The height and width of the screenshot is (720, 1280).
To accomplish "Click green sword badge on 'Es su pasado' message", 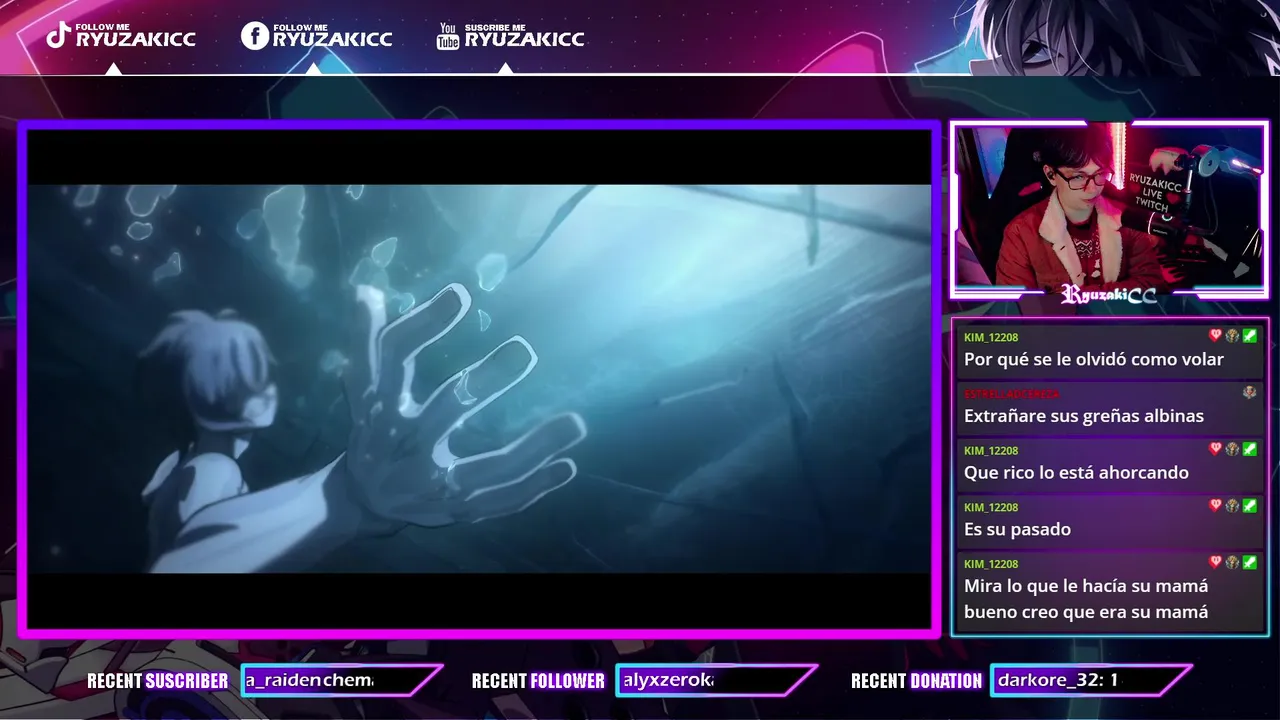I will point(1249,506).
